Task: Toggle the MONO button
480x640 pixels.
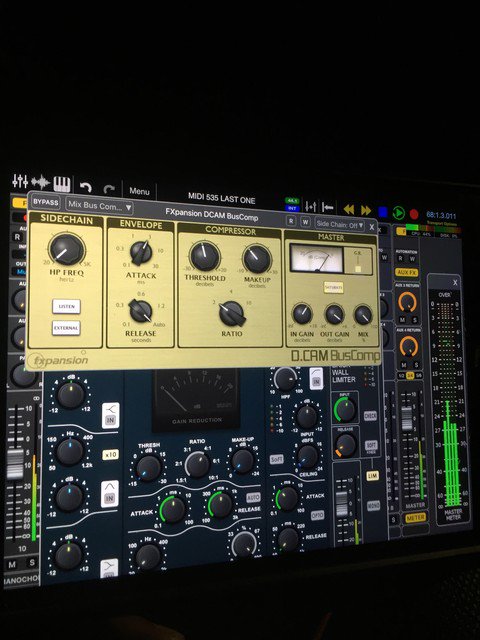Action: (373, 506)
